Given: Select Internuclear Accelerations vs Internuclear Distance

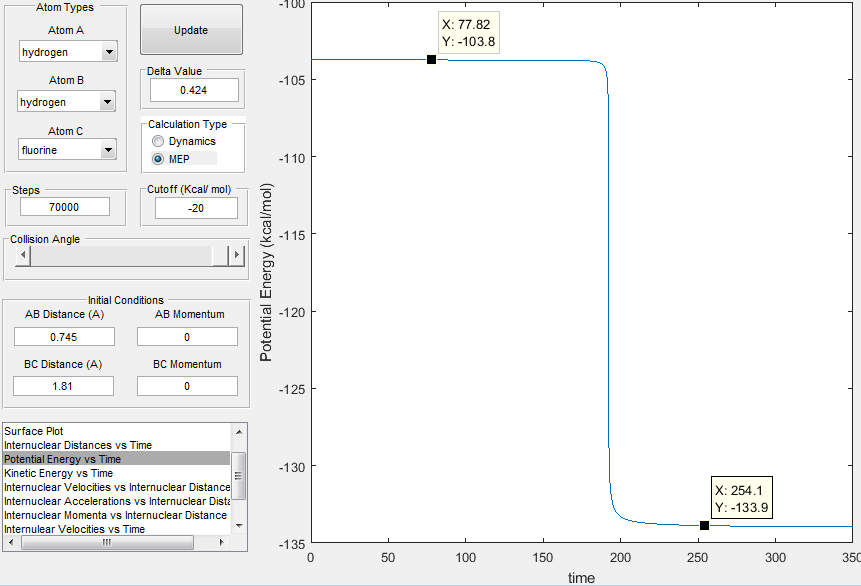Looking at the screenshot, I should 116,501.
